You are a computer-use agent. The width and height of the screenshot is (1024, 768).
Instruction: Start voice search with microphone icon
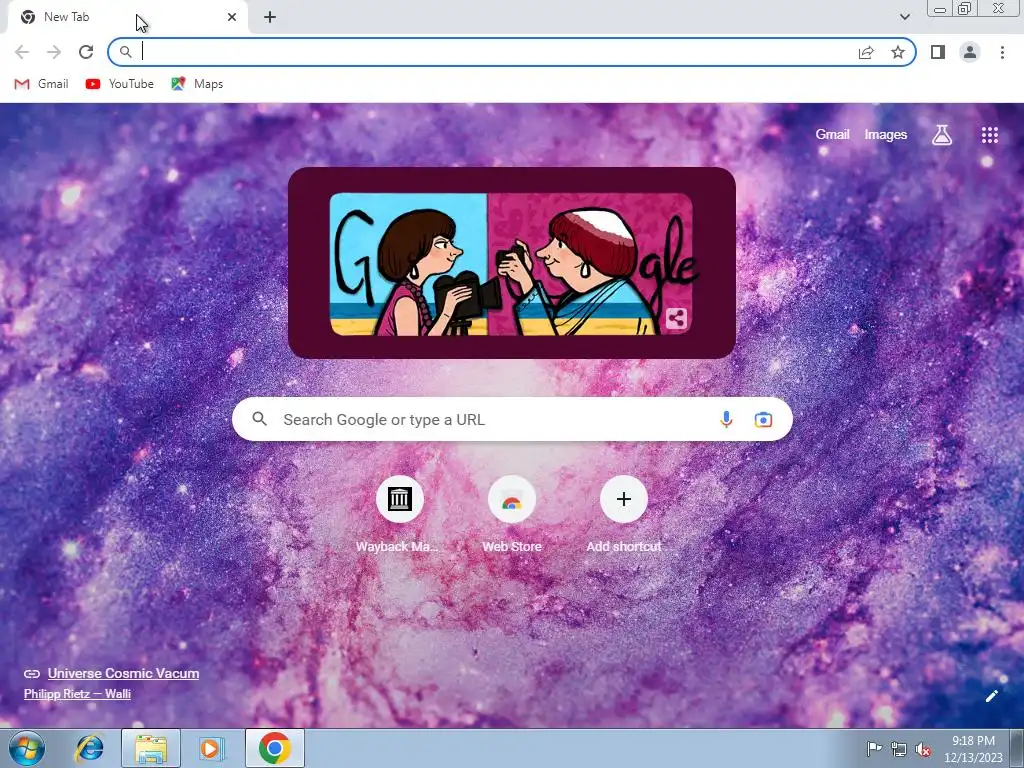(726, 419)
